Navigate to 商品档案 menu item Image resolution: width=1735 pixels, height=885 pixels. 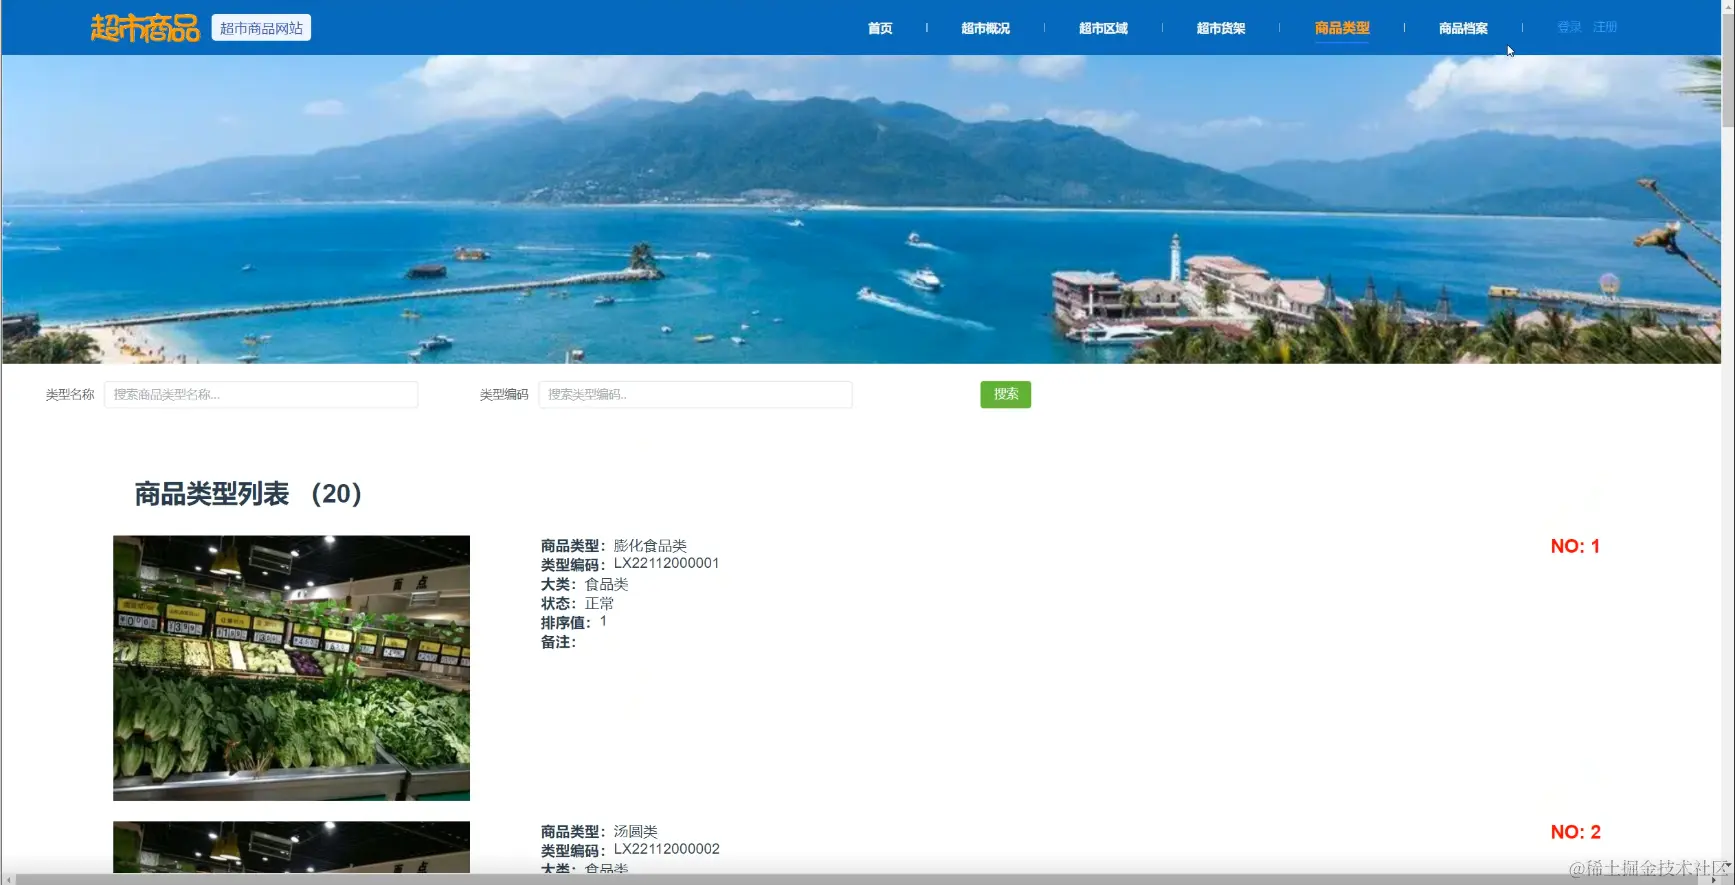(1463, 28)
